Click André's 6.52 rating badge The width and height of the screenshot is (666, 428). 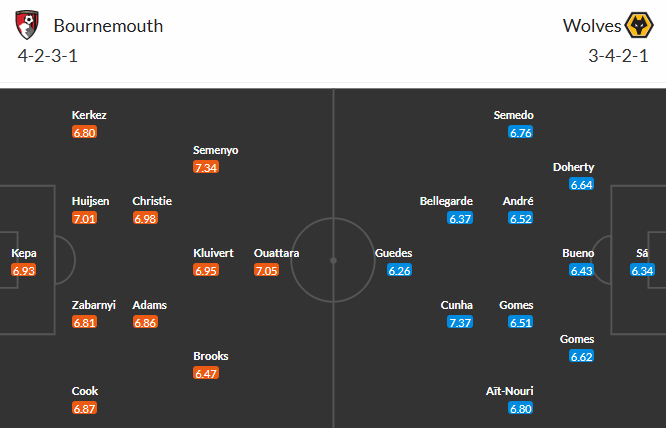point(521,218)
